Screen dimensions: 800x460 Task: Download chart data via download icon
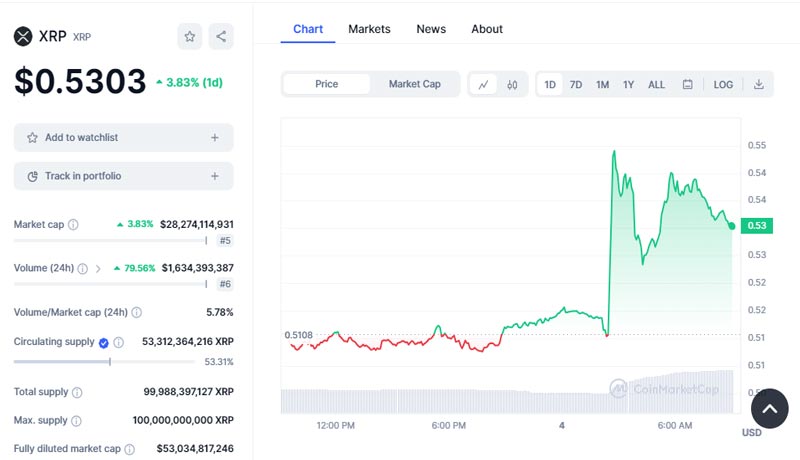pyautogui.click(x=759, y=85)
